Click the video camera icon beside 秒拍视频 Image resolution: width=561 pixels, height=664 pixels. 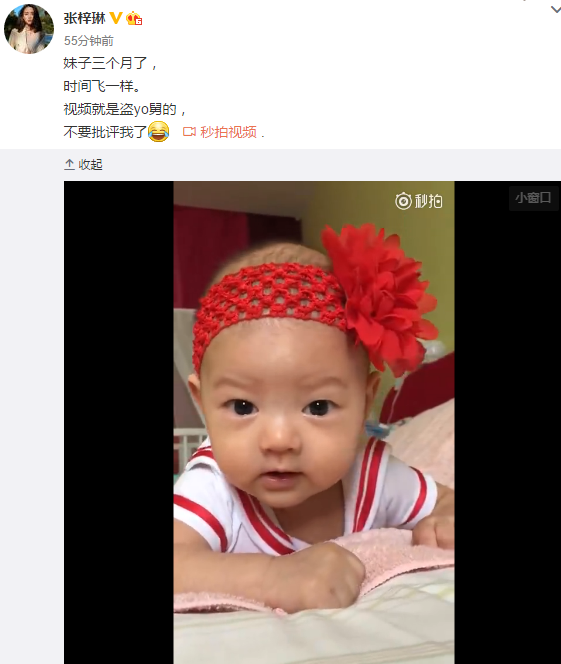point(189,132)
